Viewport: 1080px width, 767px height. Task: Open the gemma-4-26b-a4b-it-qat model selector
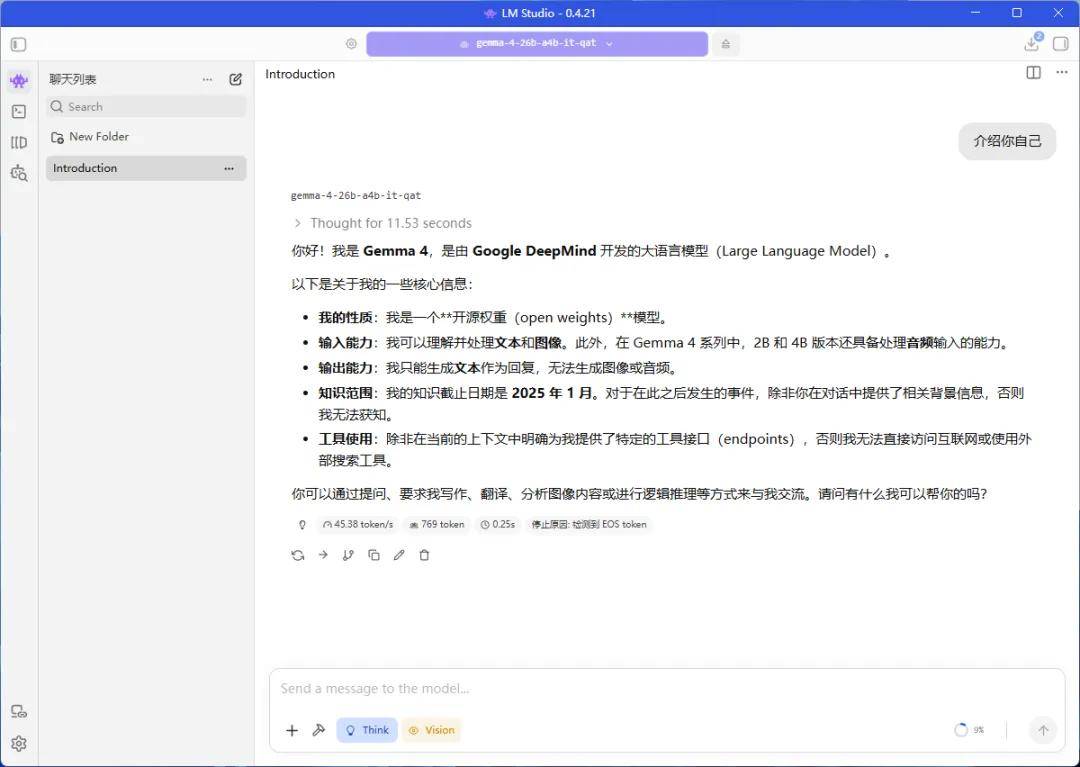(x=537, y=43)
